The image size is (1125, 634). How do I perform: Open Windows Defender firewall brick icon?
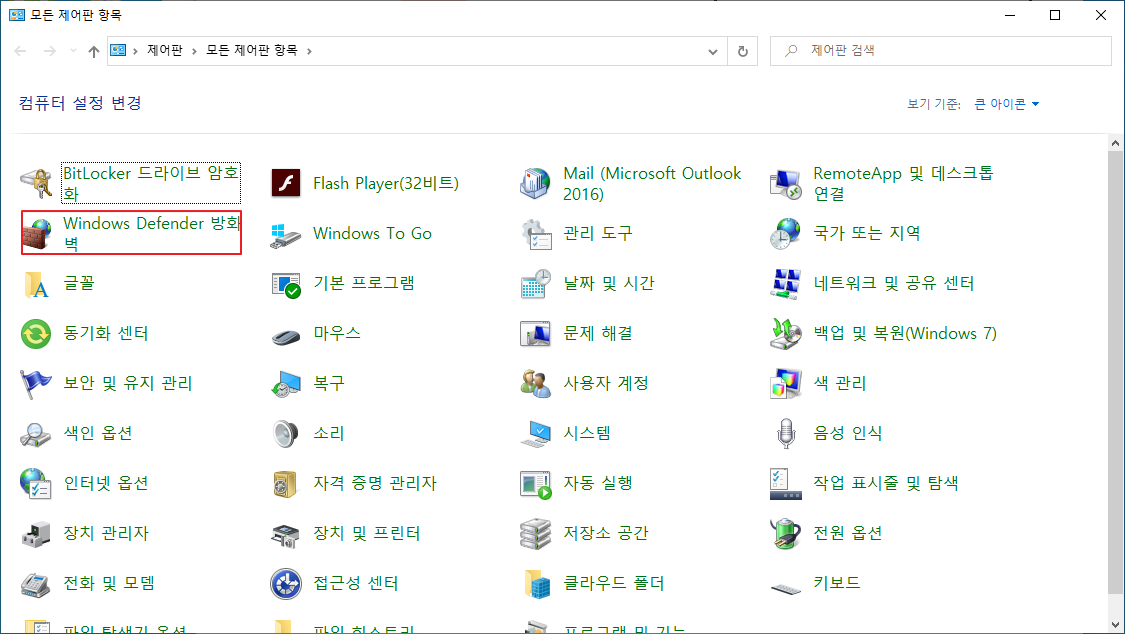tap(36, 234)
